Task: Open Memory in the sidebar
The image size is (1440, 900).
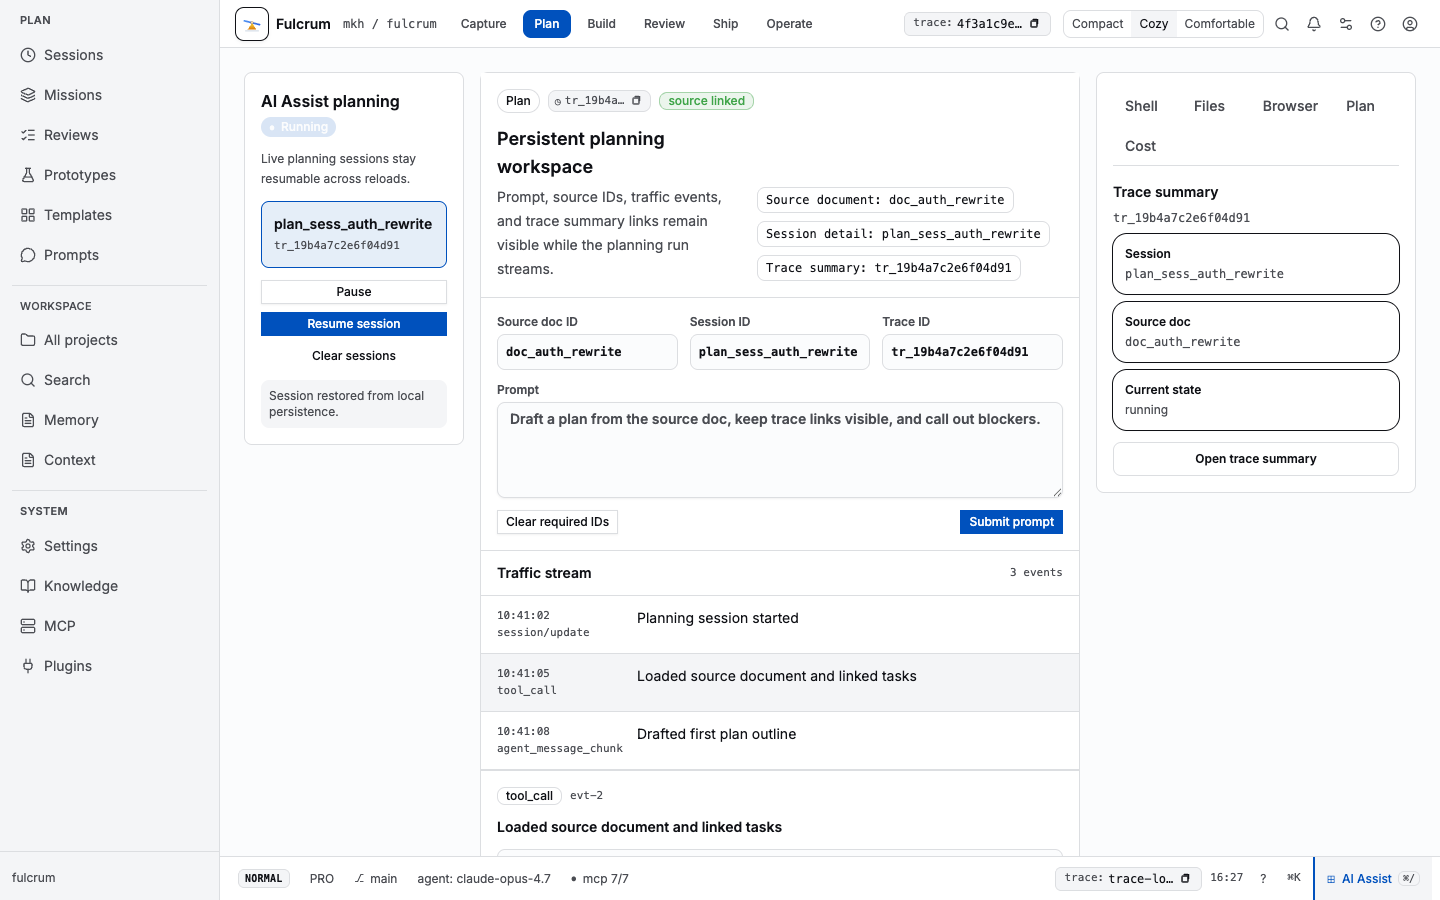Action: [x=110, y=420]
